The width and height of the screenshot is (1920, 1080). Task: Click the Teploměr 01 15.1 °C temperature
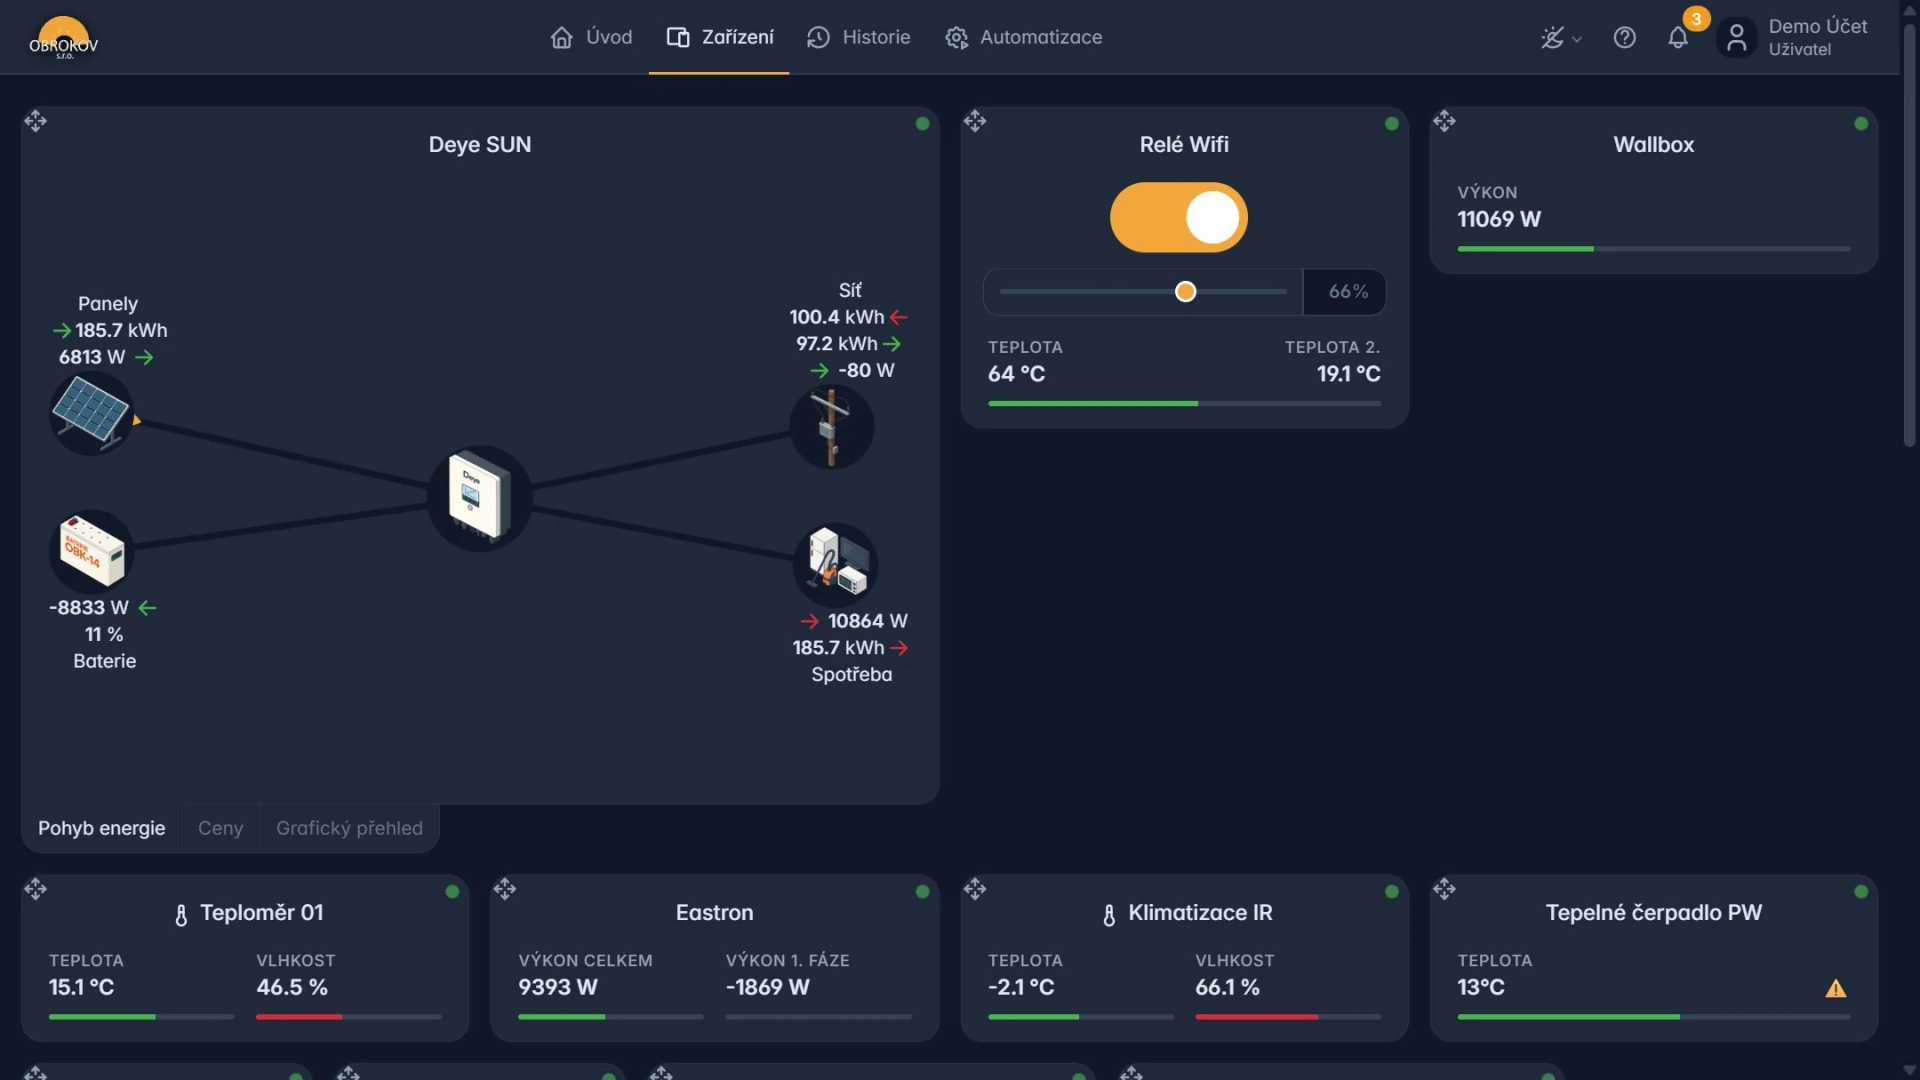point(82,987)
